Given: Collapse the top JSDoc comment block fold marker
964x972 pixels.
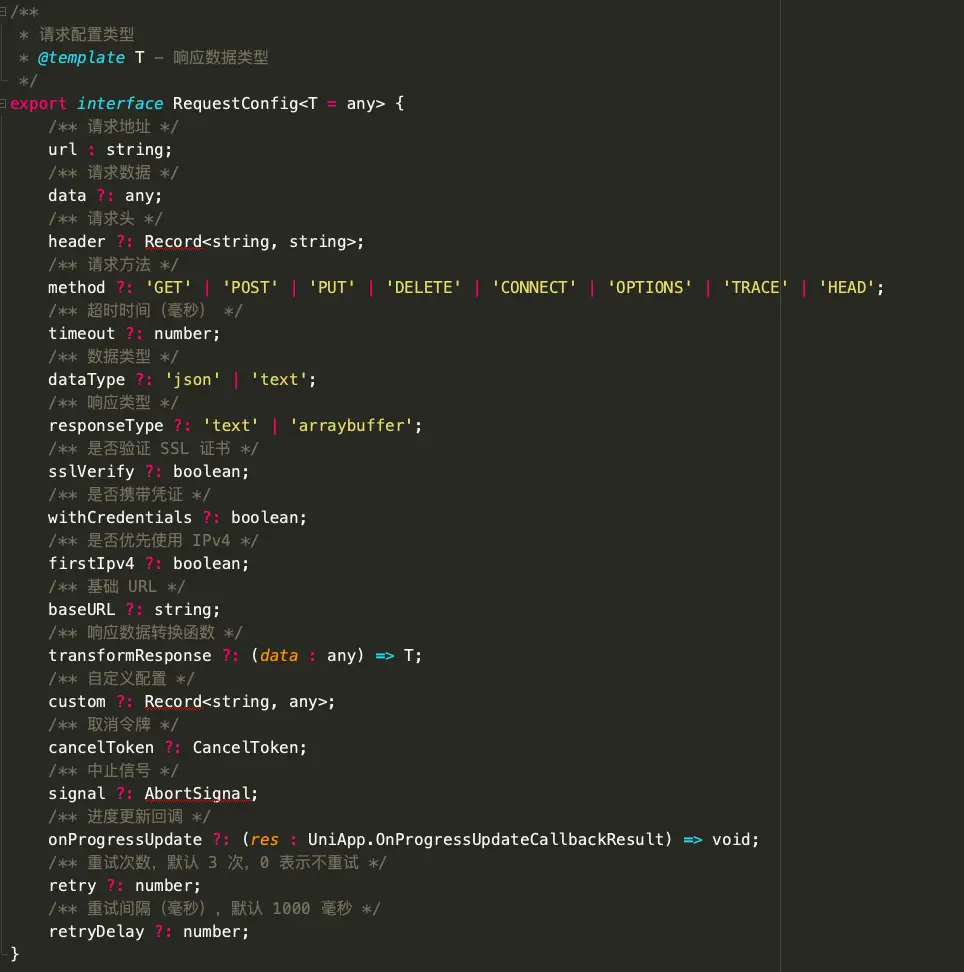Looking at the screenshot, I should pyautogui.click(x=5, y=11).
